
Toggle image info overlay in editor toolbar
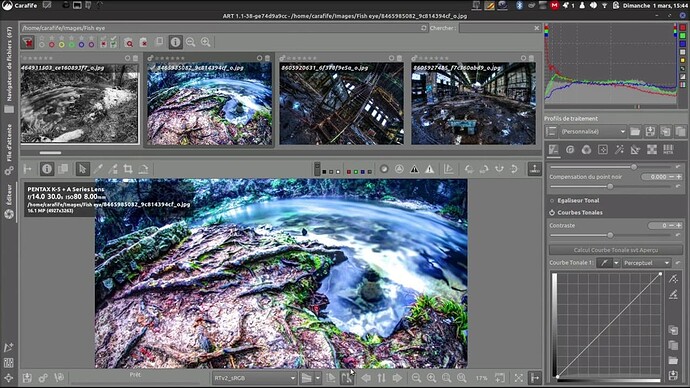(47, 169)
